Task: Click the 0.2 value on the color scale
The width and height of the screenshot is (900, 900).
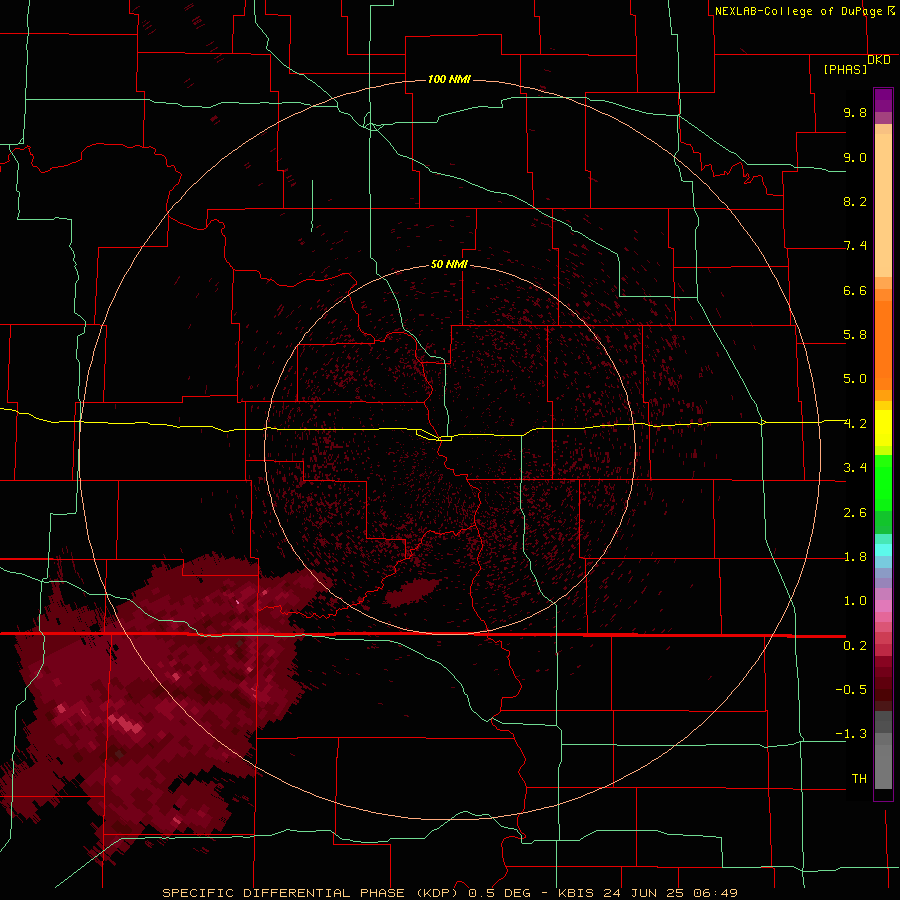Action: point(855,646)
